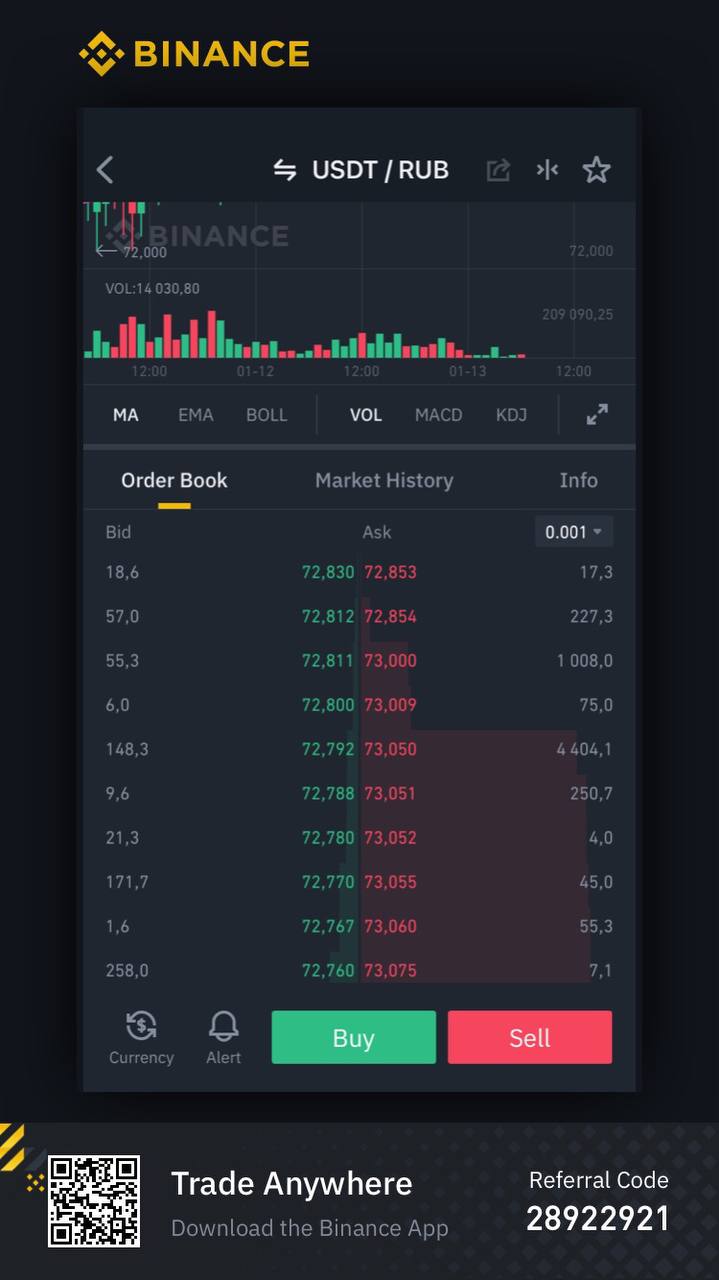Go back with the left chevron arrow
This screenshot has width=719, height=1280.
pyautogui.click(x=105, y=170)
